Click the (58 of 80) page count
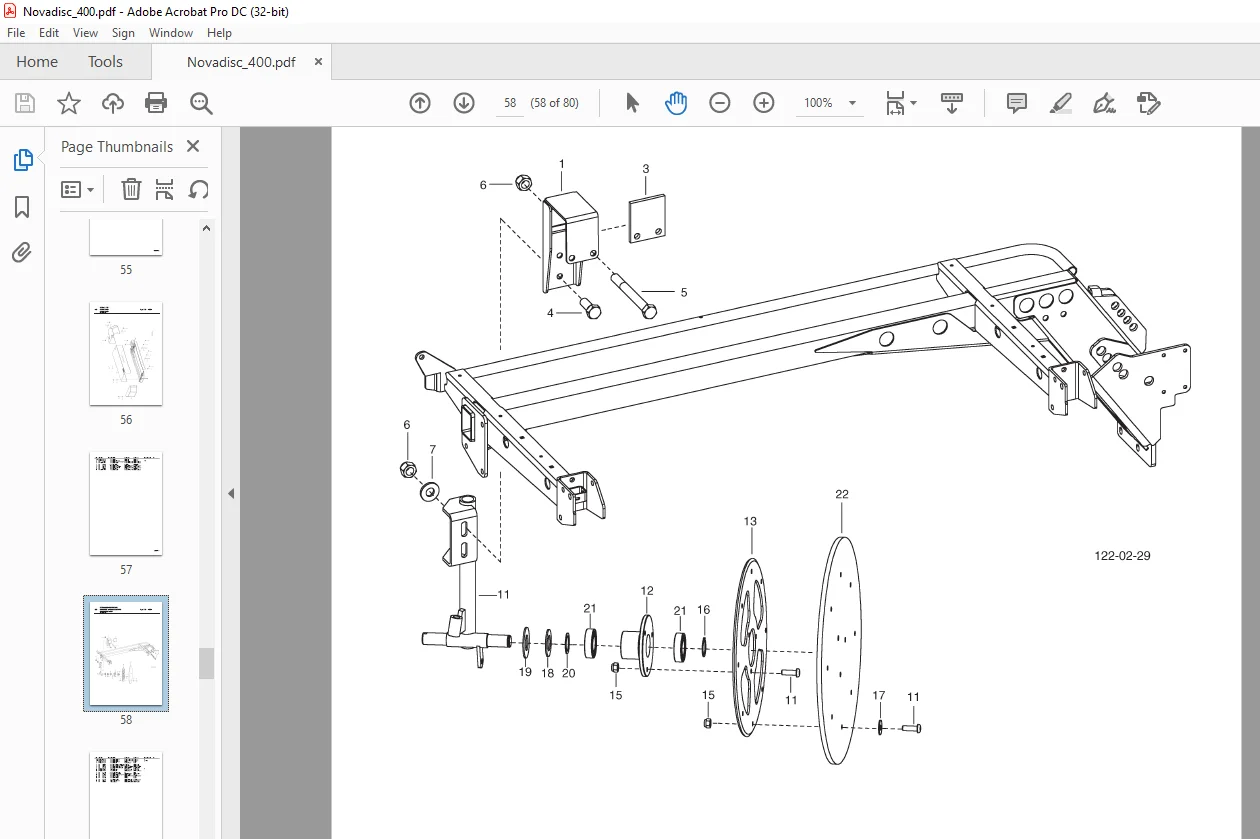Viewport: 1260px width, 839px height. point(555,103)
